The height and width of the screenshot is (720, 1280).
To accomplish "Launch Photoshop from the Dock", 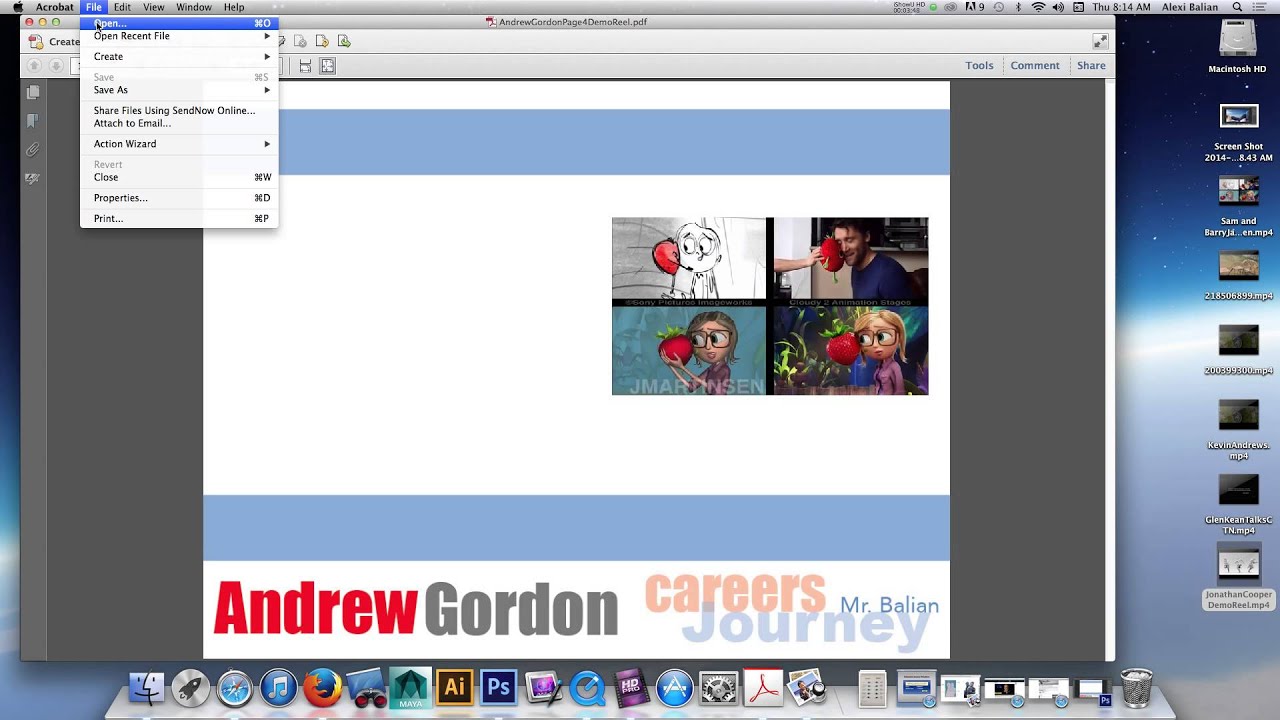I will (497, 688).
